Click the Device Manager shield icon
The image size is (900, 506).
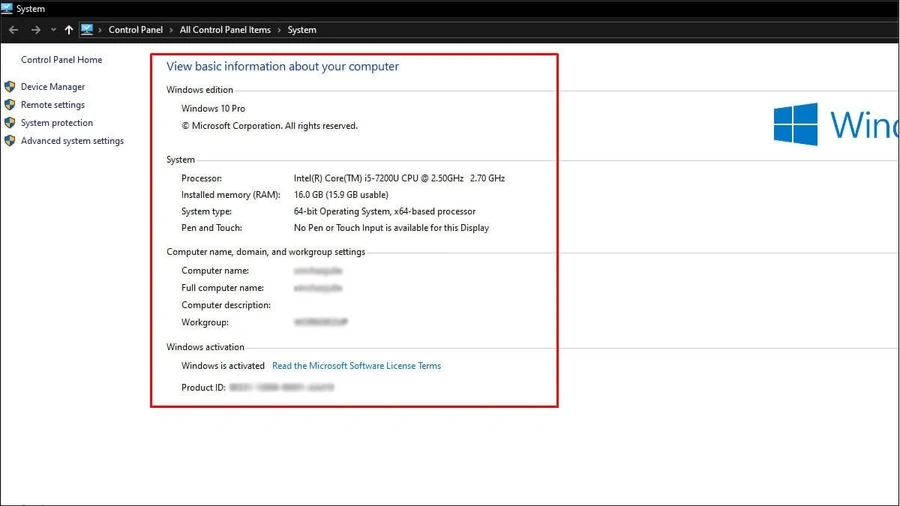pyautogui.click(x=10, y=87)
